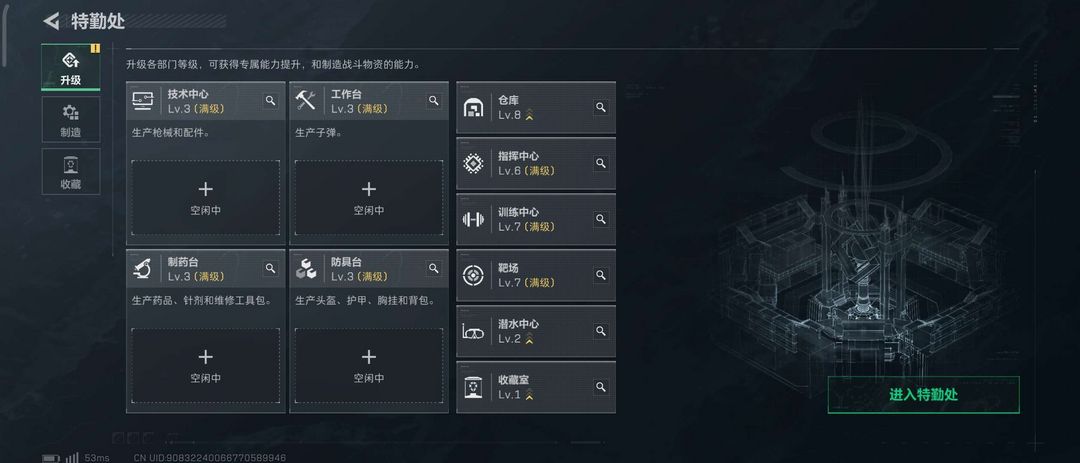Click the back arrow next to 特勤处
1080x463 pixels.
pos(52,21)
